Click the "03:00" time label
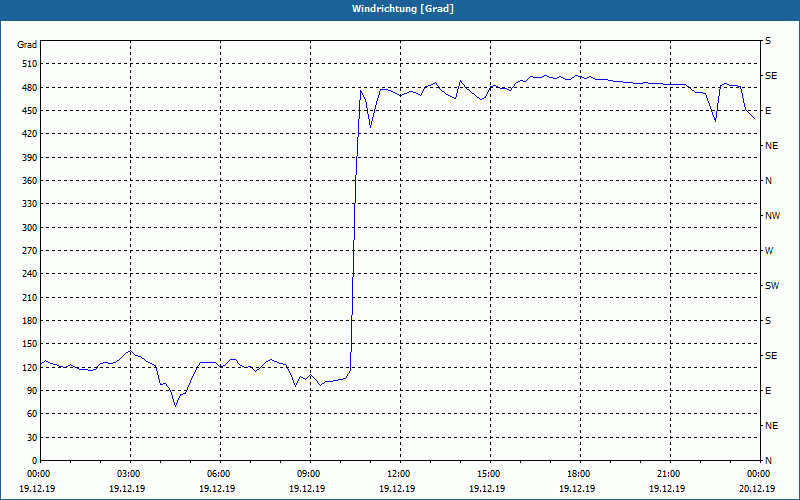Image resolution: width=800 pixels, height=500 pixels. click(x=130, y=474)
